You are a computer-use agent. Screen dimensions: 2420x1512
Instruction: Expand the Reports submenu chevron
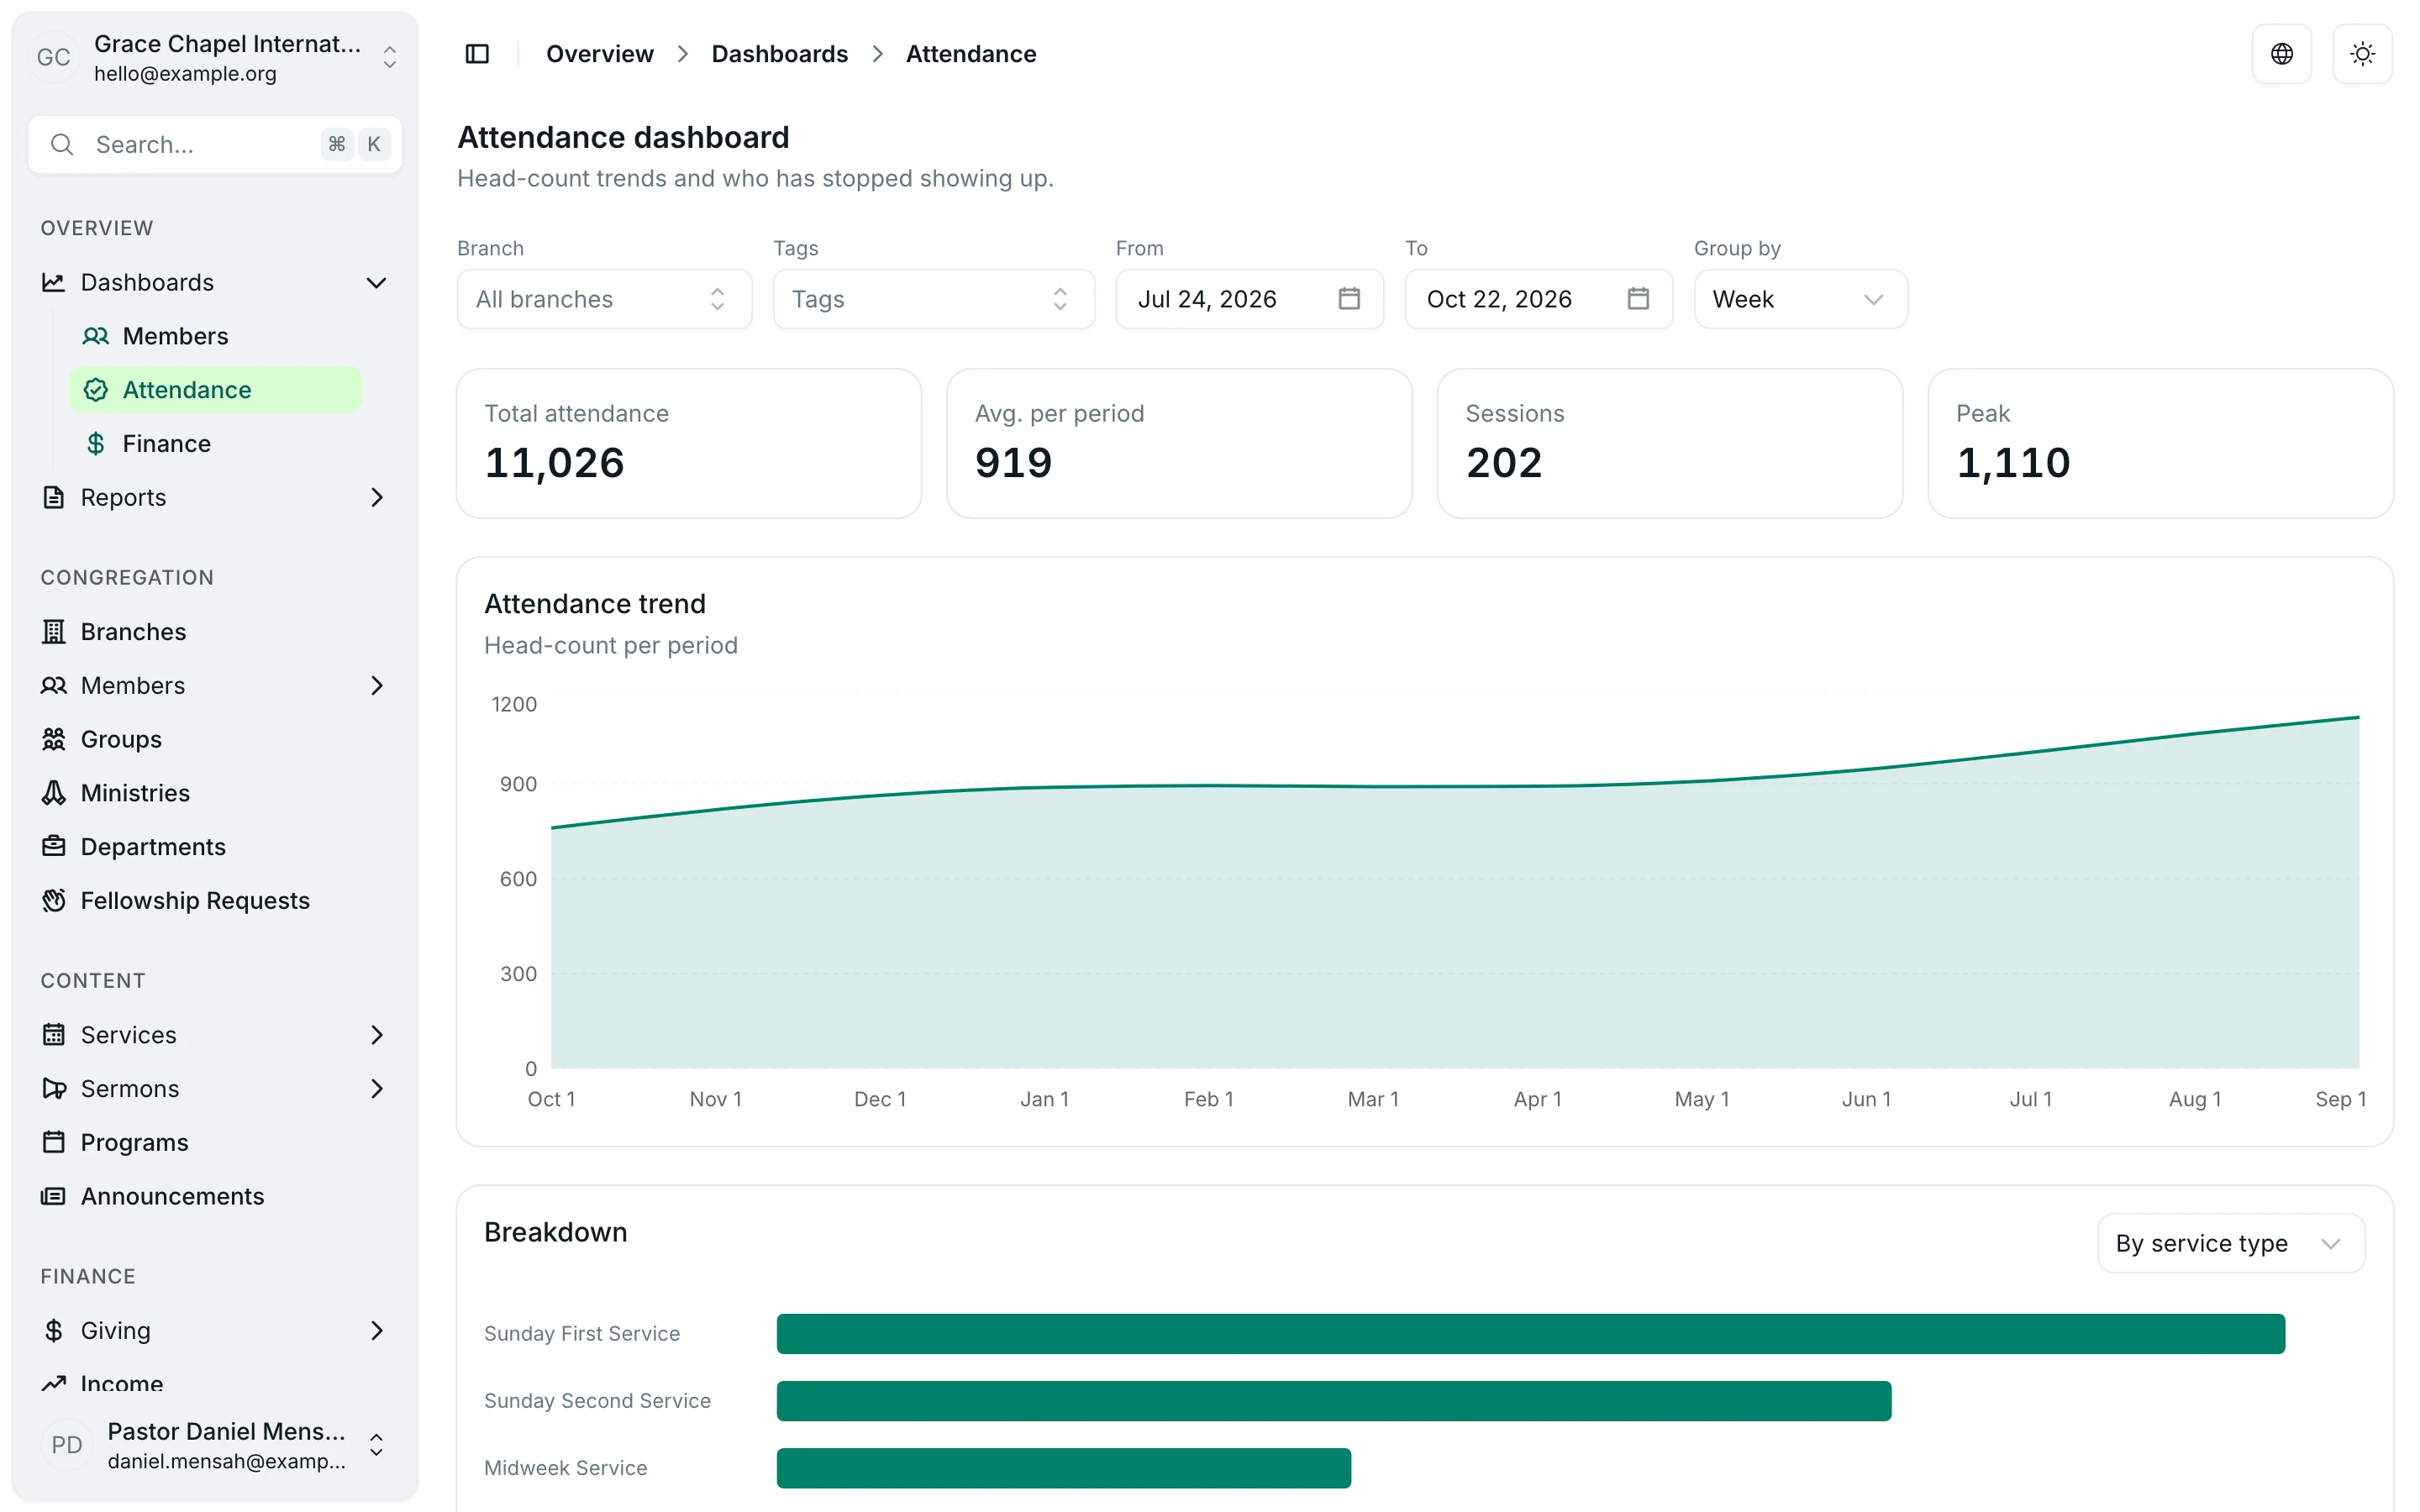coord(377,498)
